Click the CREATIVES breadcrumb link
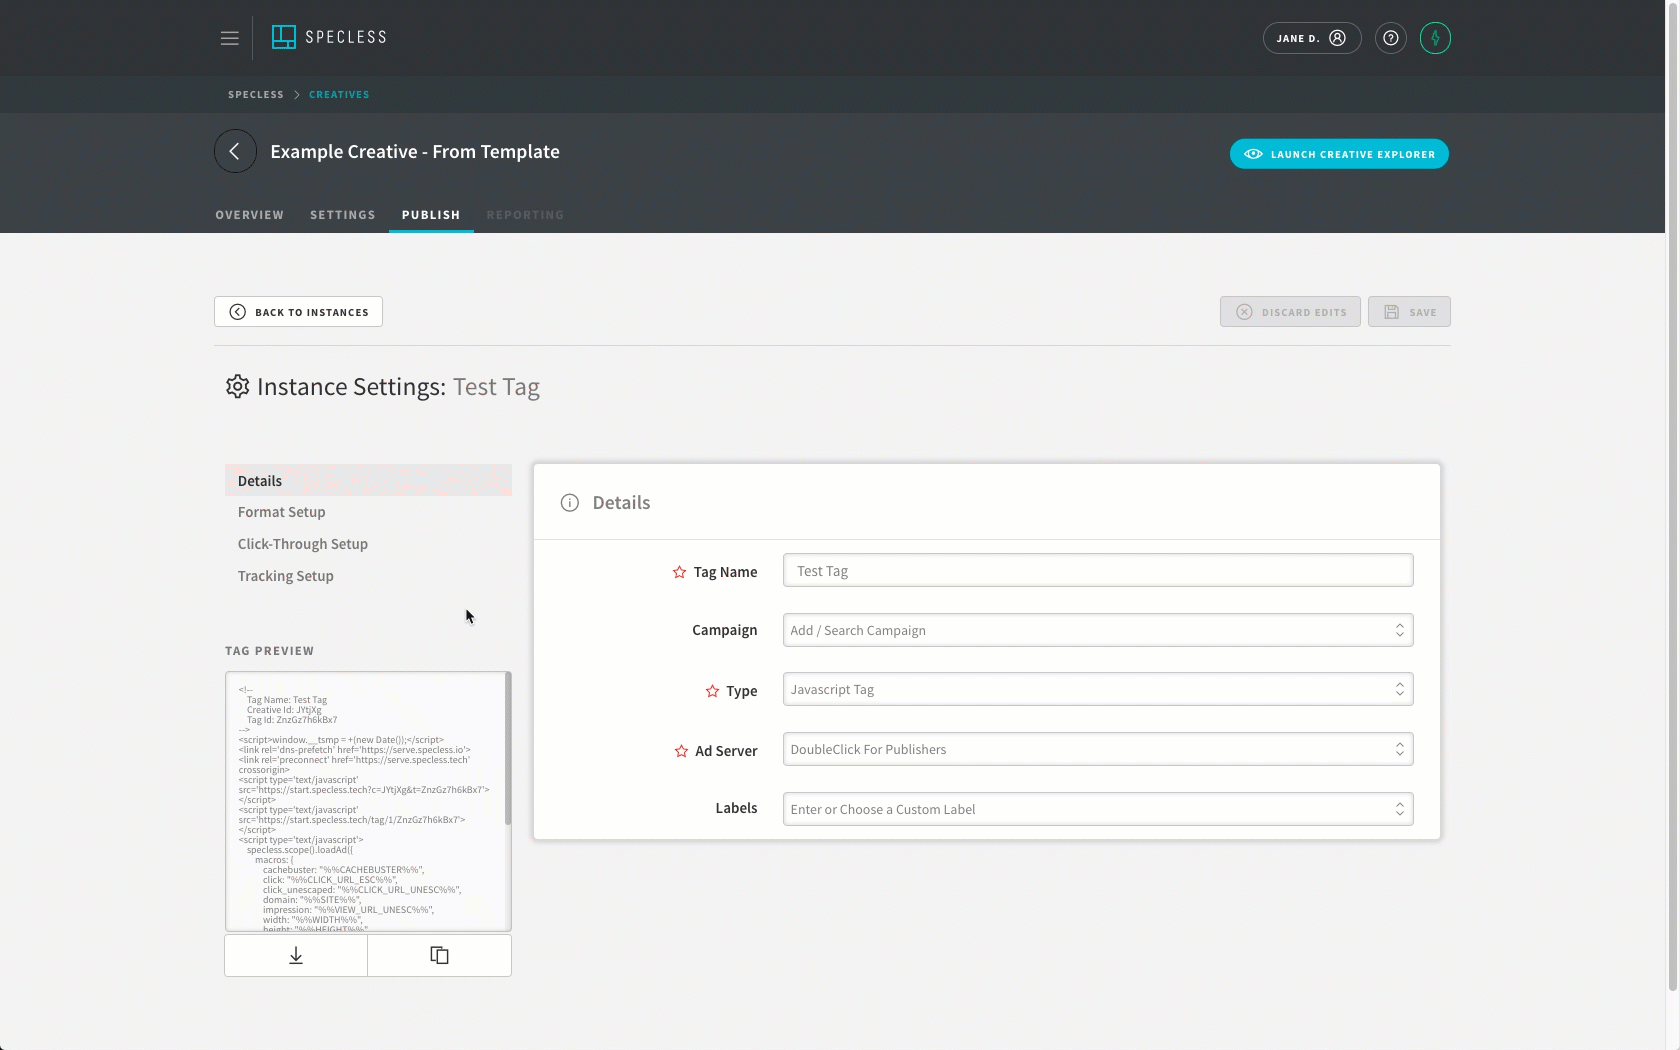Viewport: 1680px width, 1050px height. coord(339,94)
